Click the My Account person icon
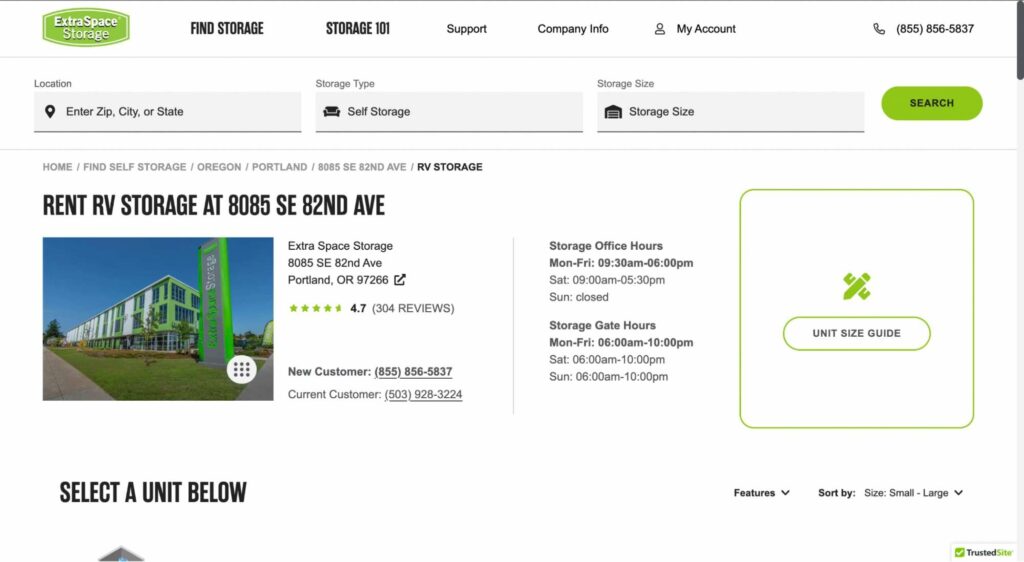The height and width of the screenshot is (562, 1024). (660, 29)
